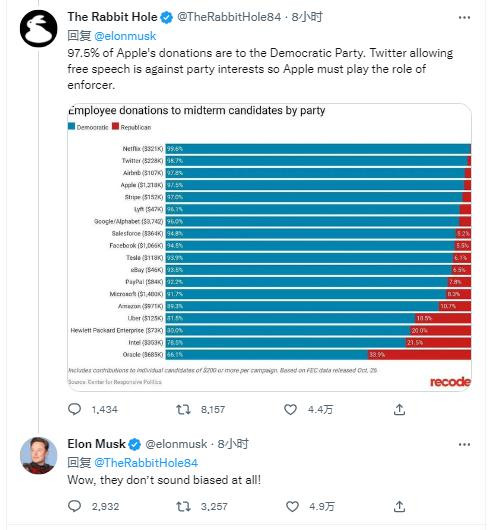
Task: Click the red Republican legend swatch
Action: [115, 126]
